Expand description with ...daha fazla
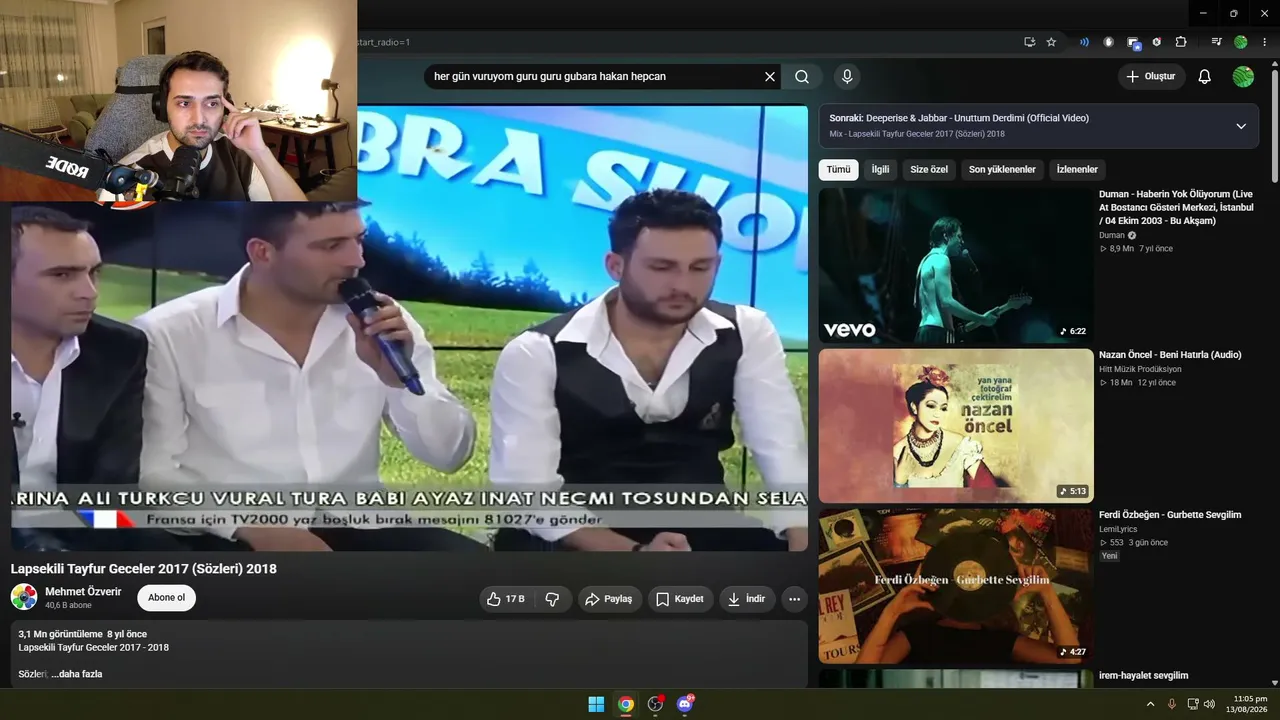Viewport: 1280px width, 720px height. 77,674
